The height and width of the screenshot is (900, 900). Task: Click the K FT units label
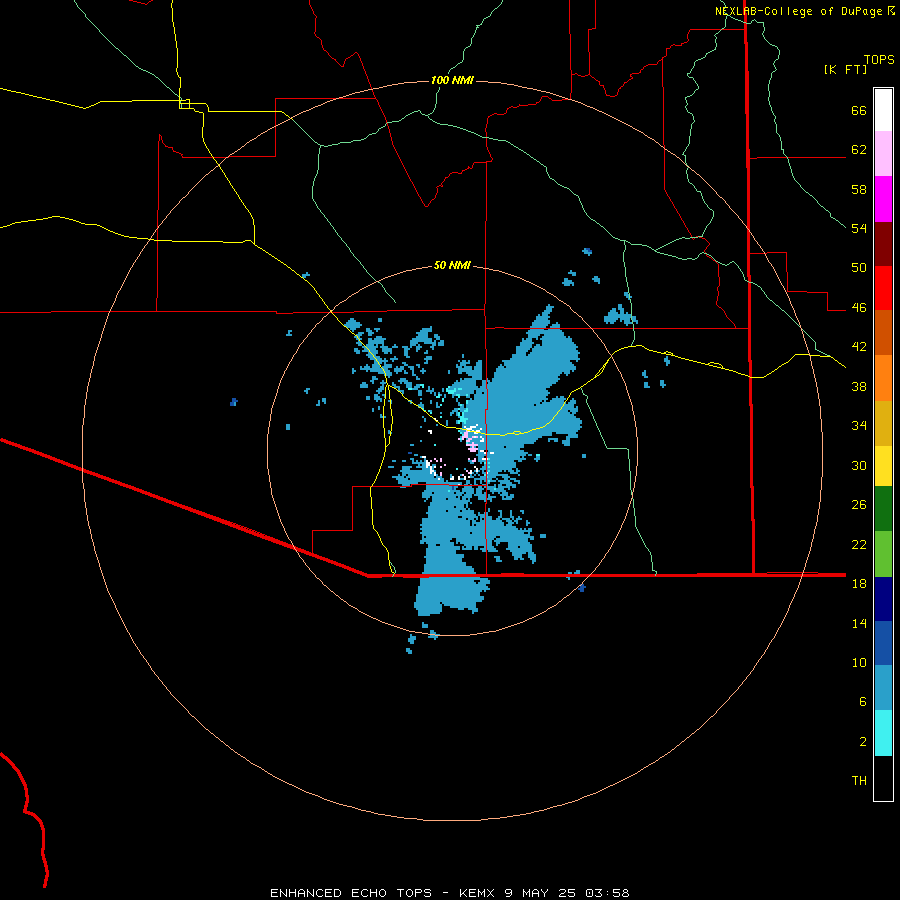click(x=845, y=70)
